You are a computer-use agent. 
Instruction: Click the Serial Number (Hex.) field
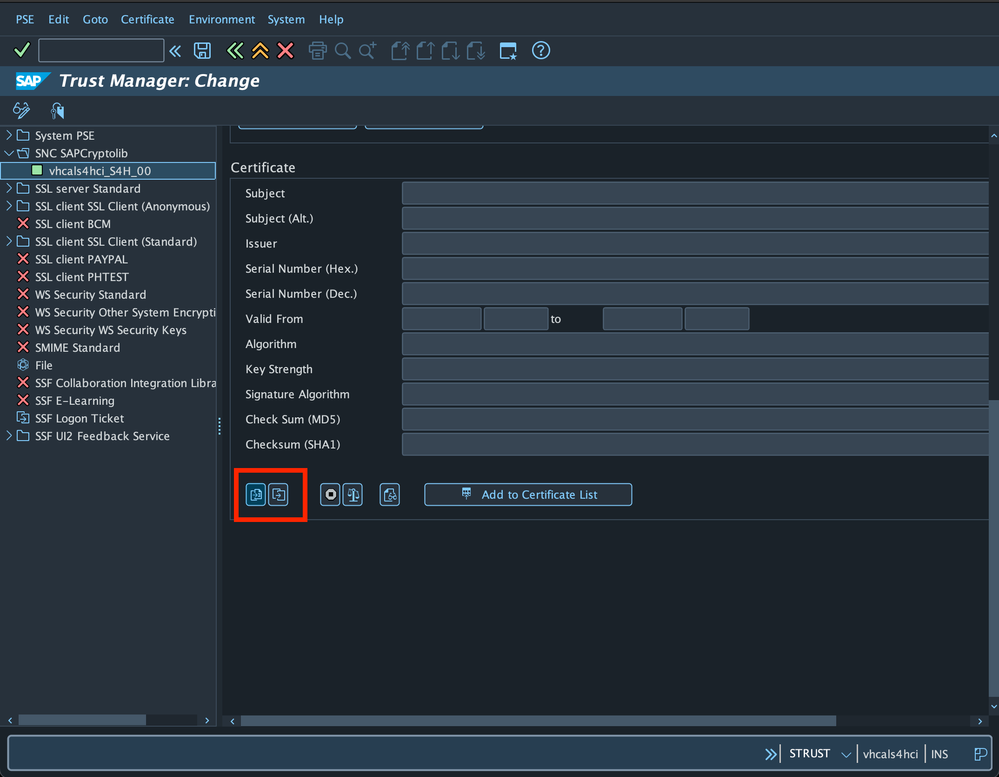[x=695, y=268]
